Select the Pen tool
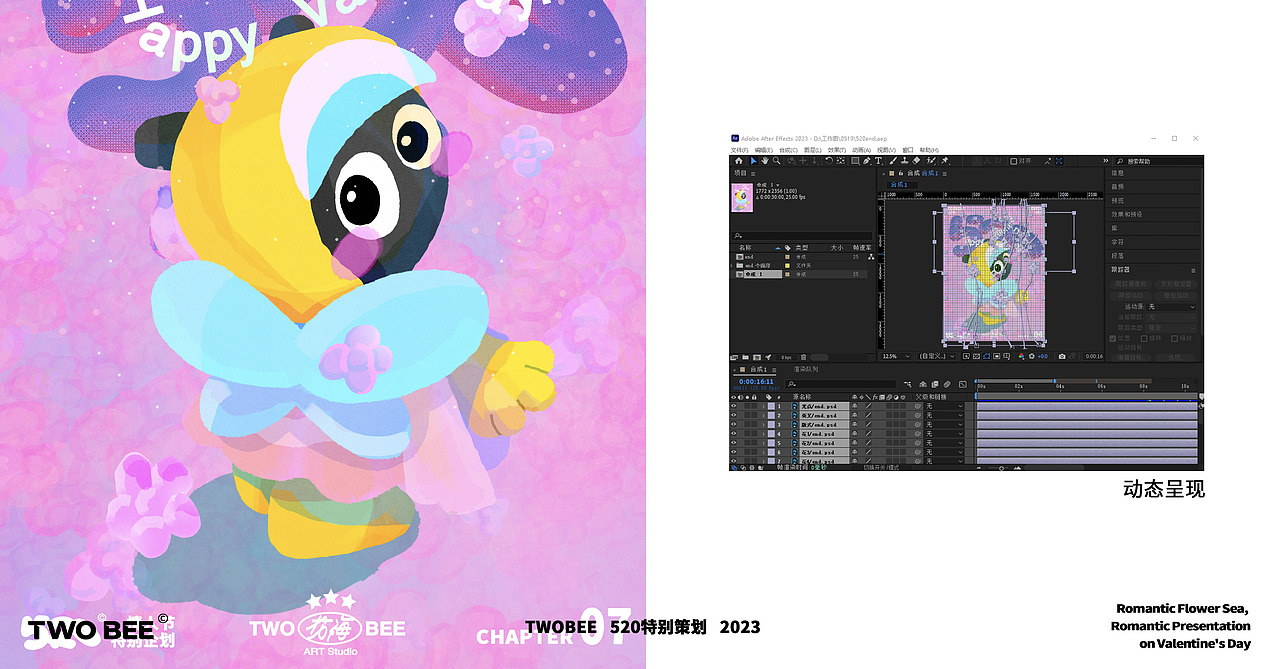1280x669 pixels. click(x=866, y=161)
